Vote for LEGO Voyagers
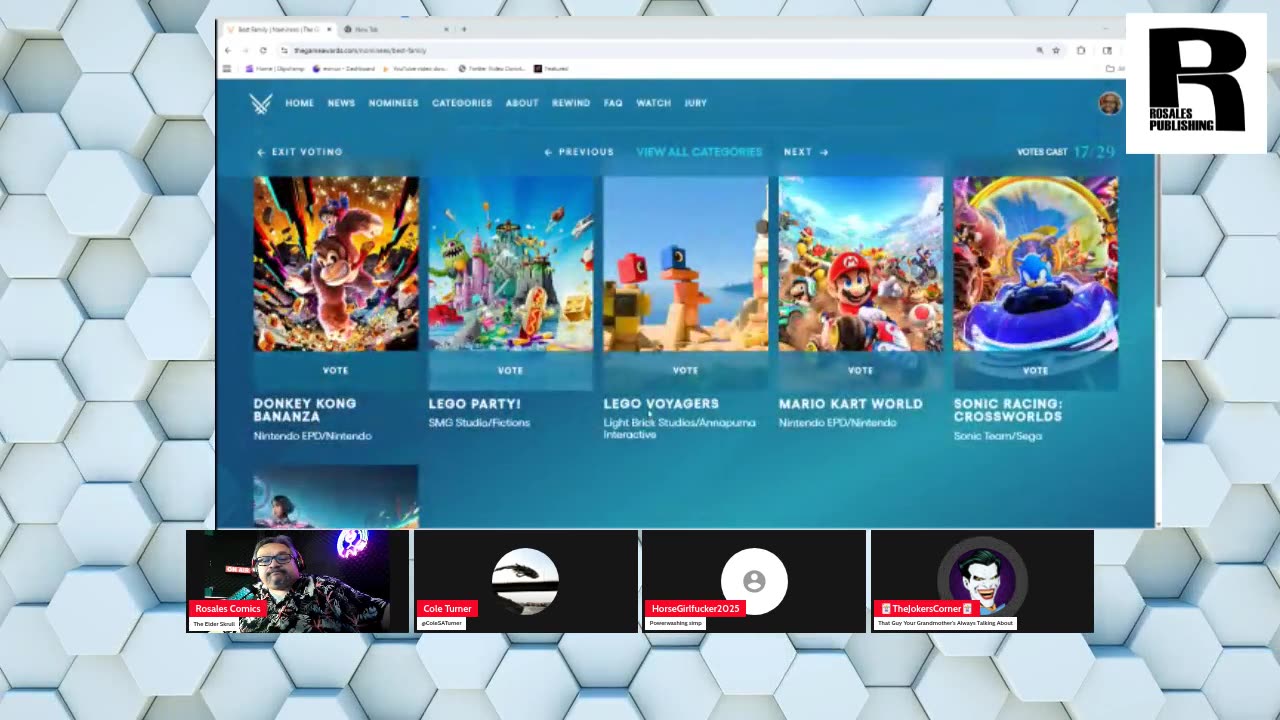Image resolution: width=1280 pixels, height=720 pixels. point(686,370)
